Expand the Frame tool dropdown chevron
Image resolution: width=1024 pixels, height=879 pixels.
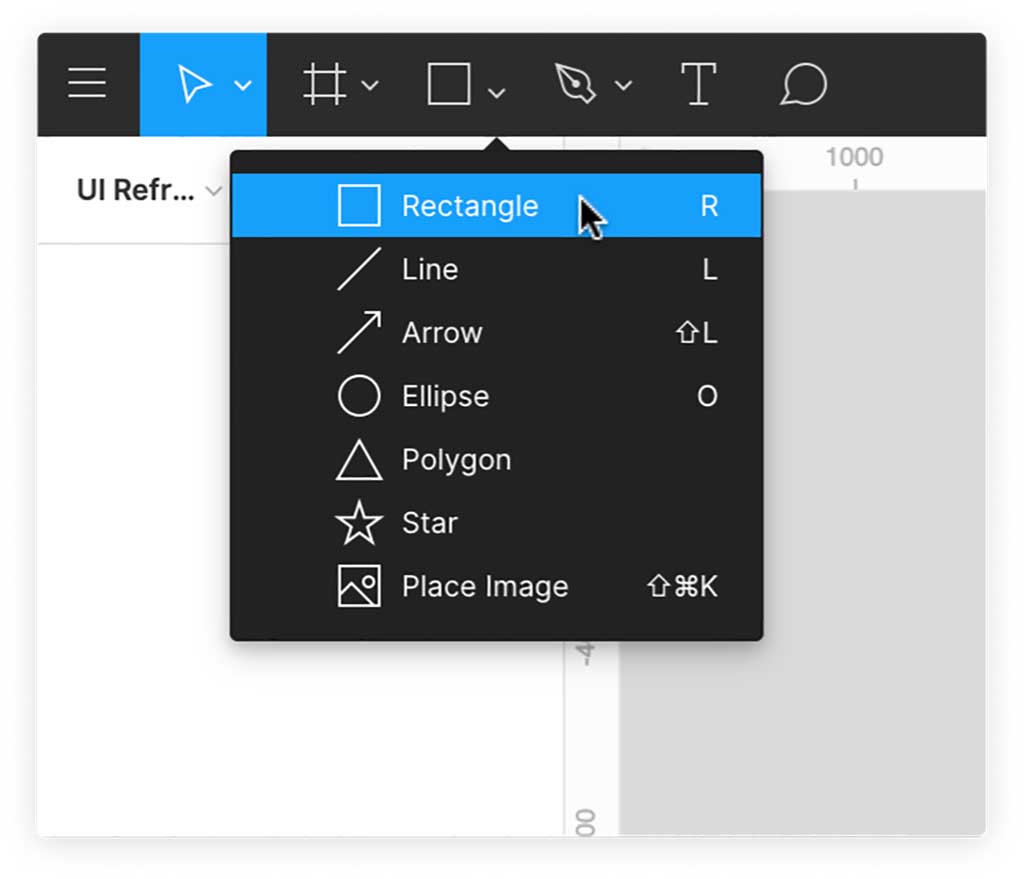370,86
